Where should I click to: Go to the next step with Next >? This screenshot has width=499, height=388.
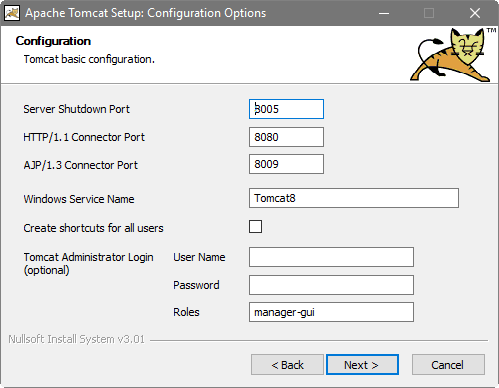pos(362,365)
